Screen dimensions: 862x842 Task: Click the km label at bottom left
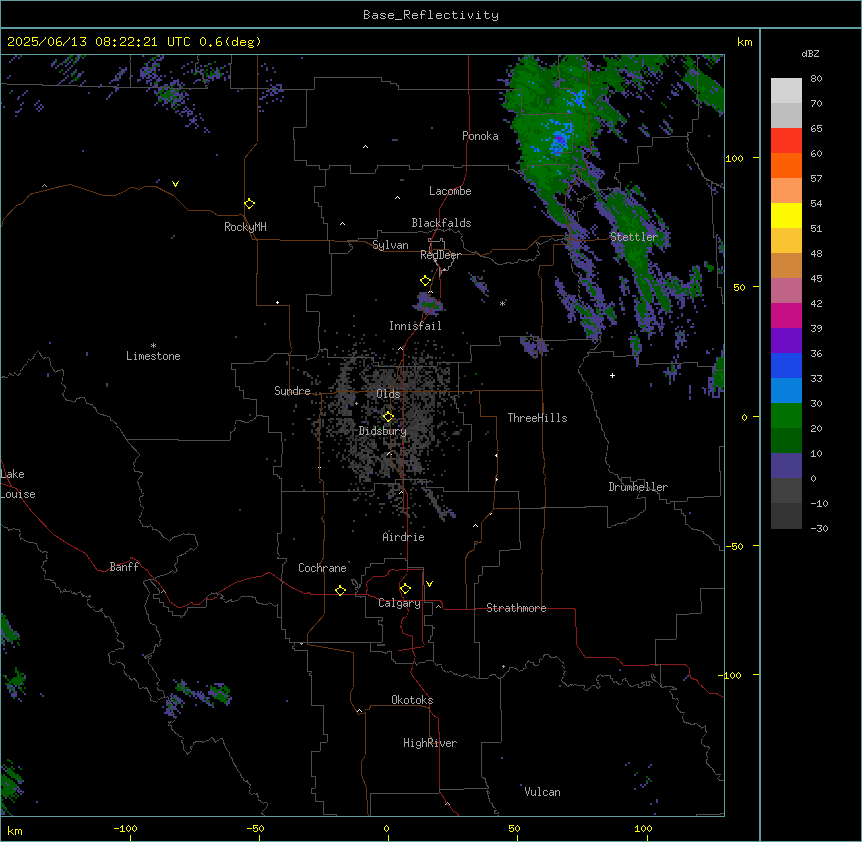(15, 831)
